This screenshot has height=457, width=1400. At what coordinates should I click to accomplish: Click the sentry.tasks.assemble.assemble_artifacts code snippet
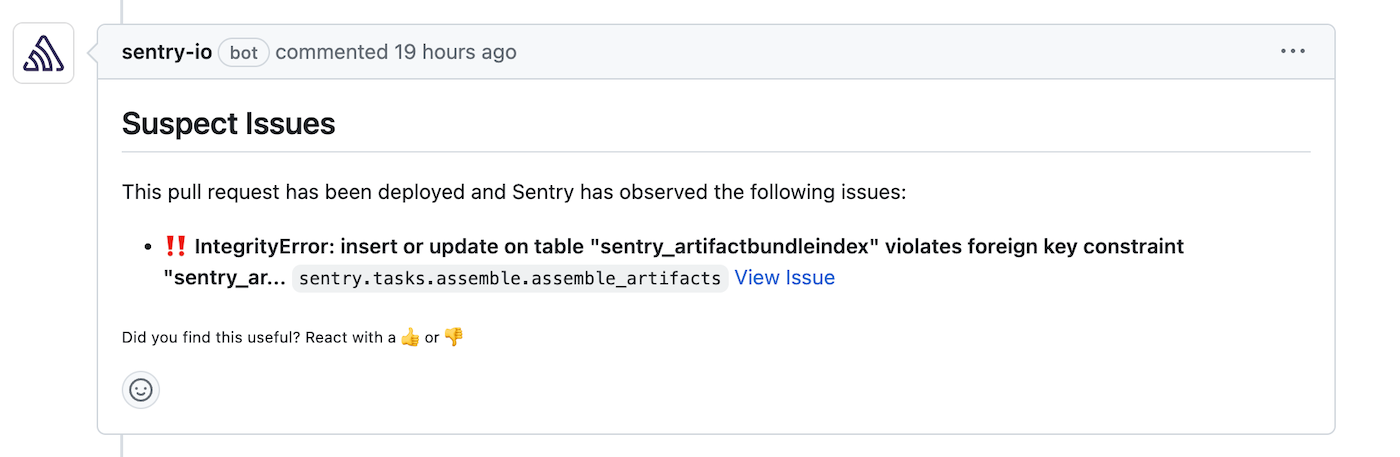(510, 278)
